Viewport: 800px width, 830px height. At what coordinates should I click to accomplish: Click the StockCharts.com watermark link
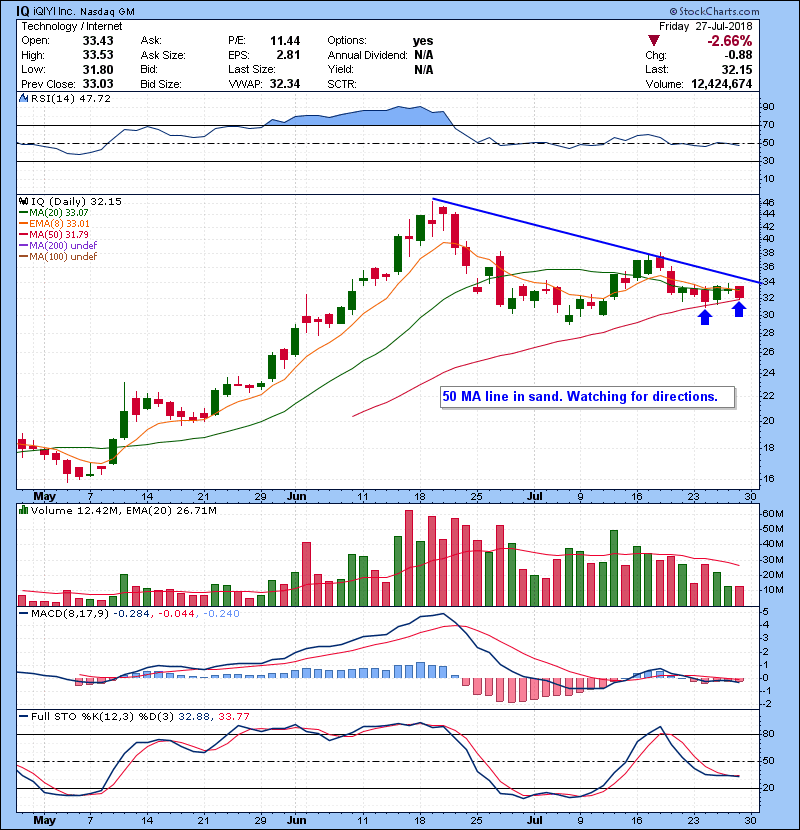(x=714, y=11)
